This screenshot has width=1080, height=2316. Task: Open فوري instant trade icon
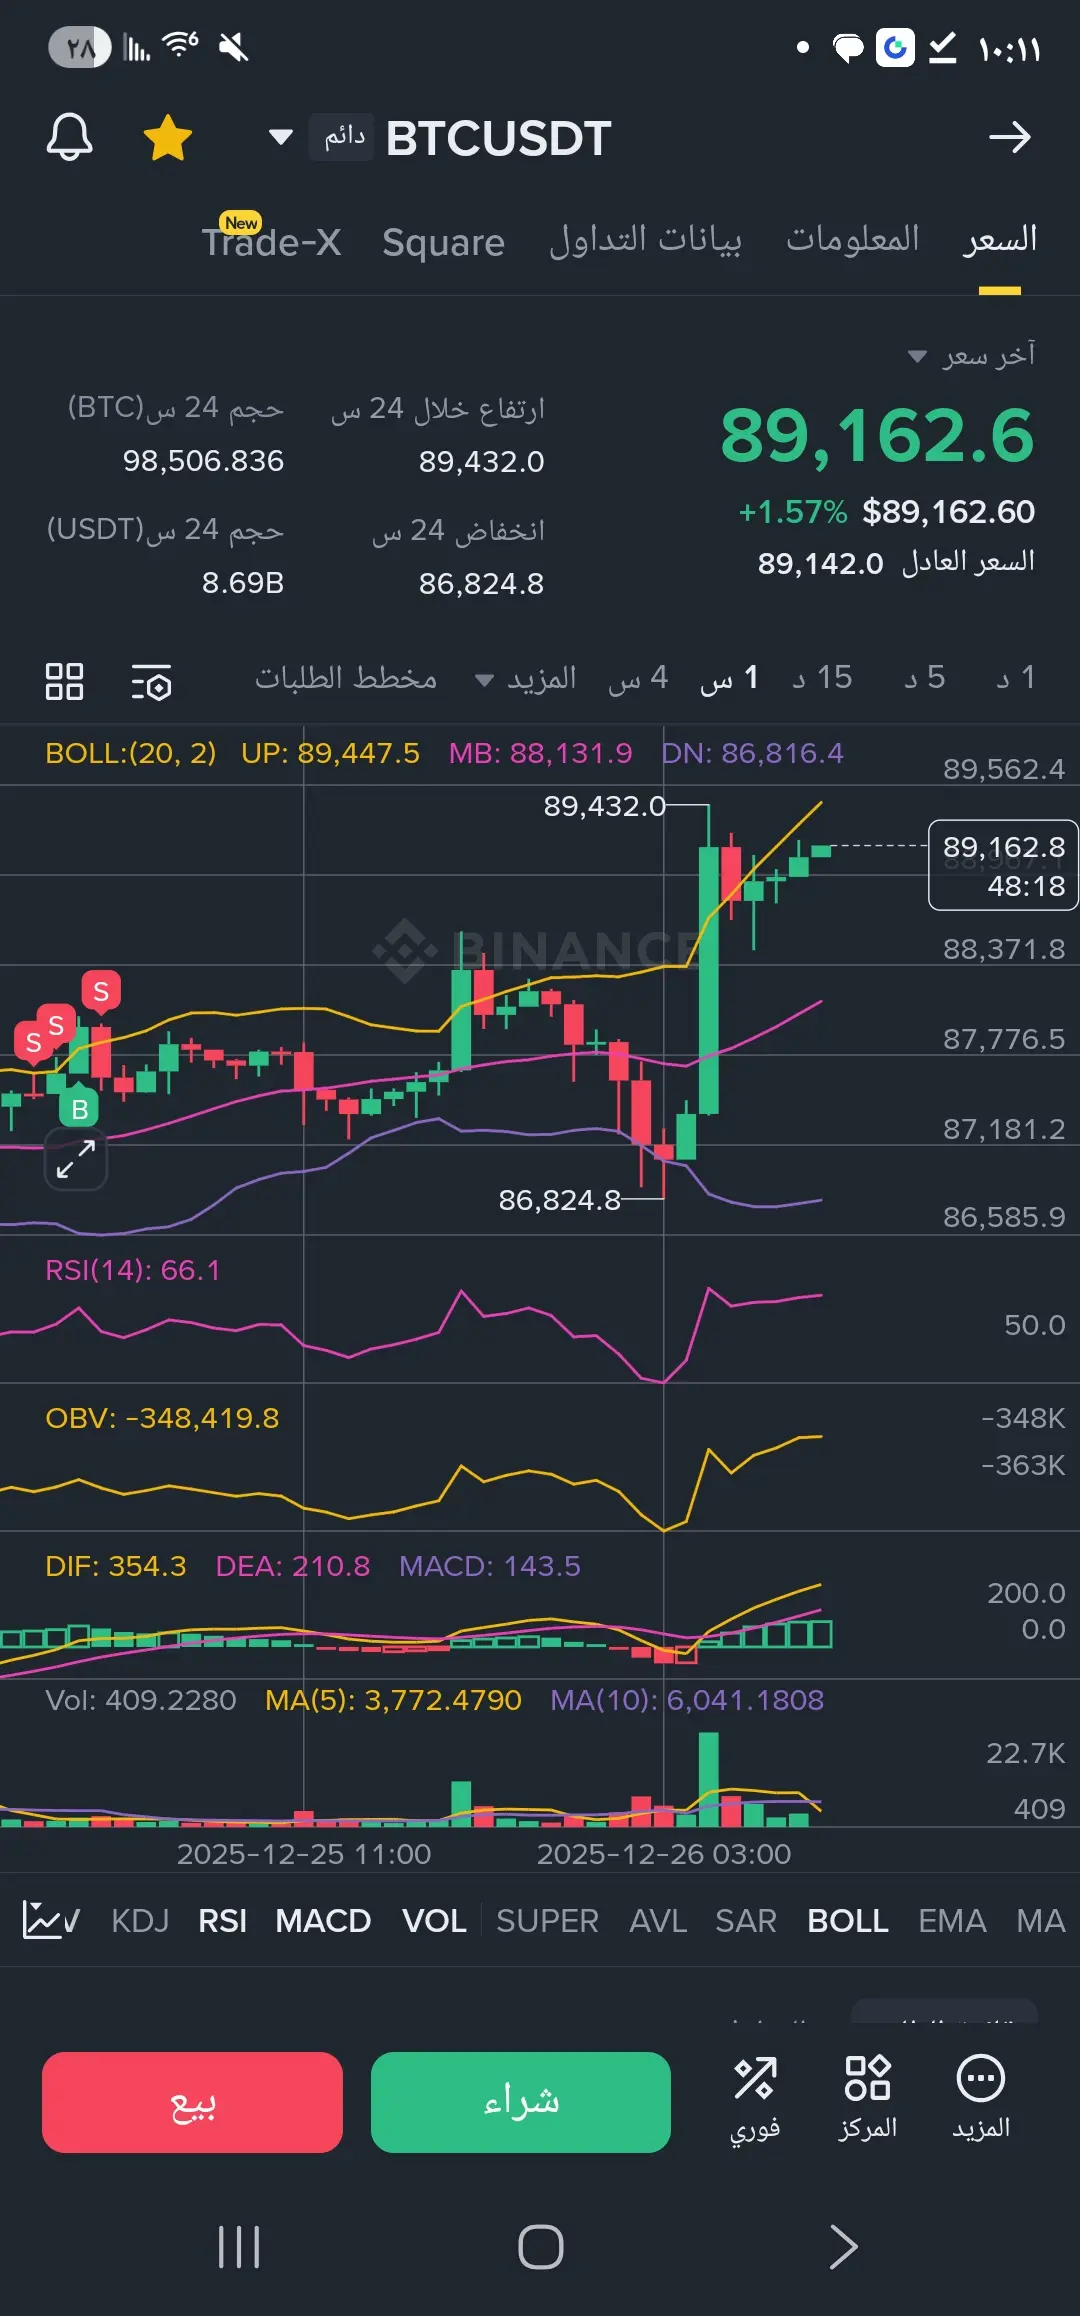(755, 2100)
